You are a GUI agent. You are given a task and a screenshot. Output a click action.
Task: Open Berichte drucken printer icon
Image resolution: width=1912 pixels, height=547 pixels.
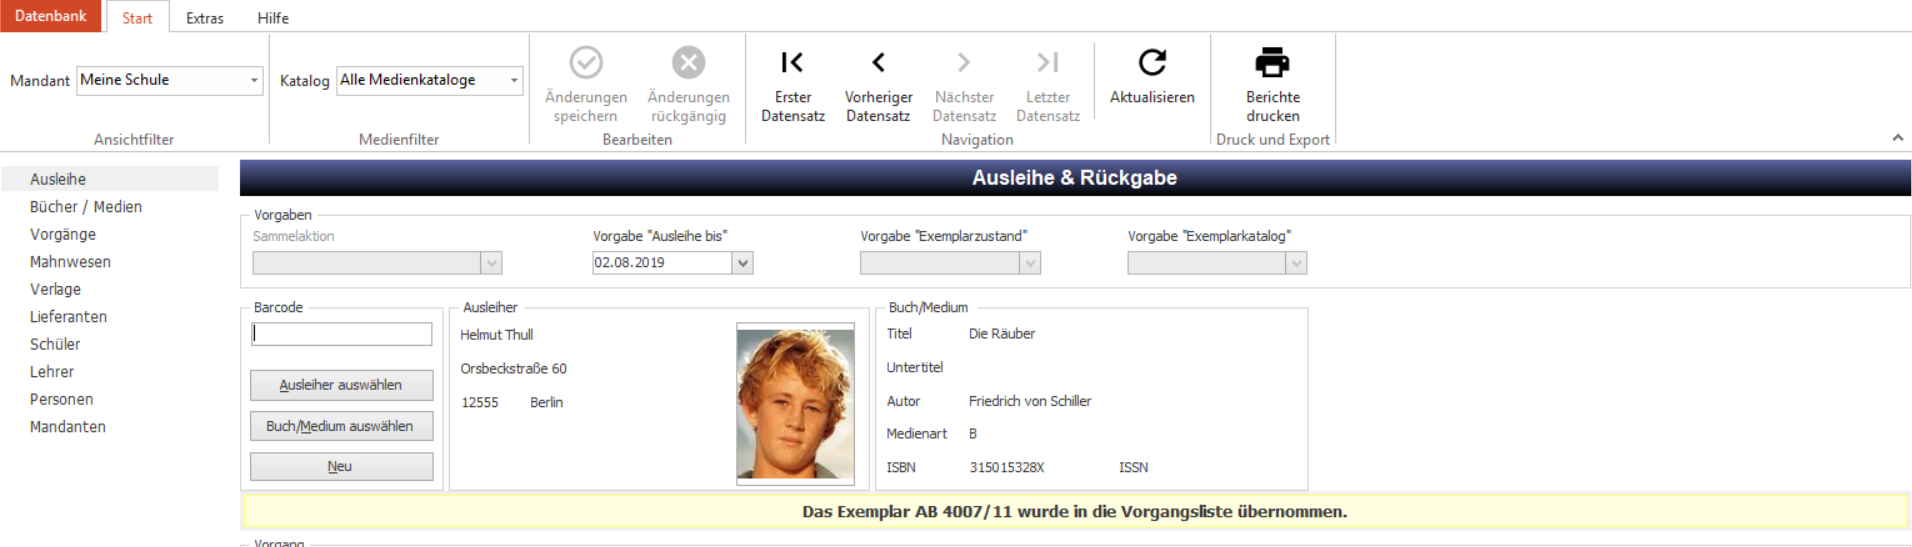(1272, 63)
